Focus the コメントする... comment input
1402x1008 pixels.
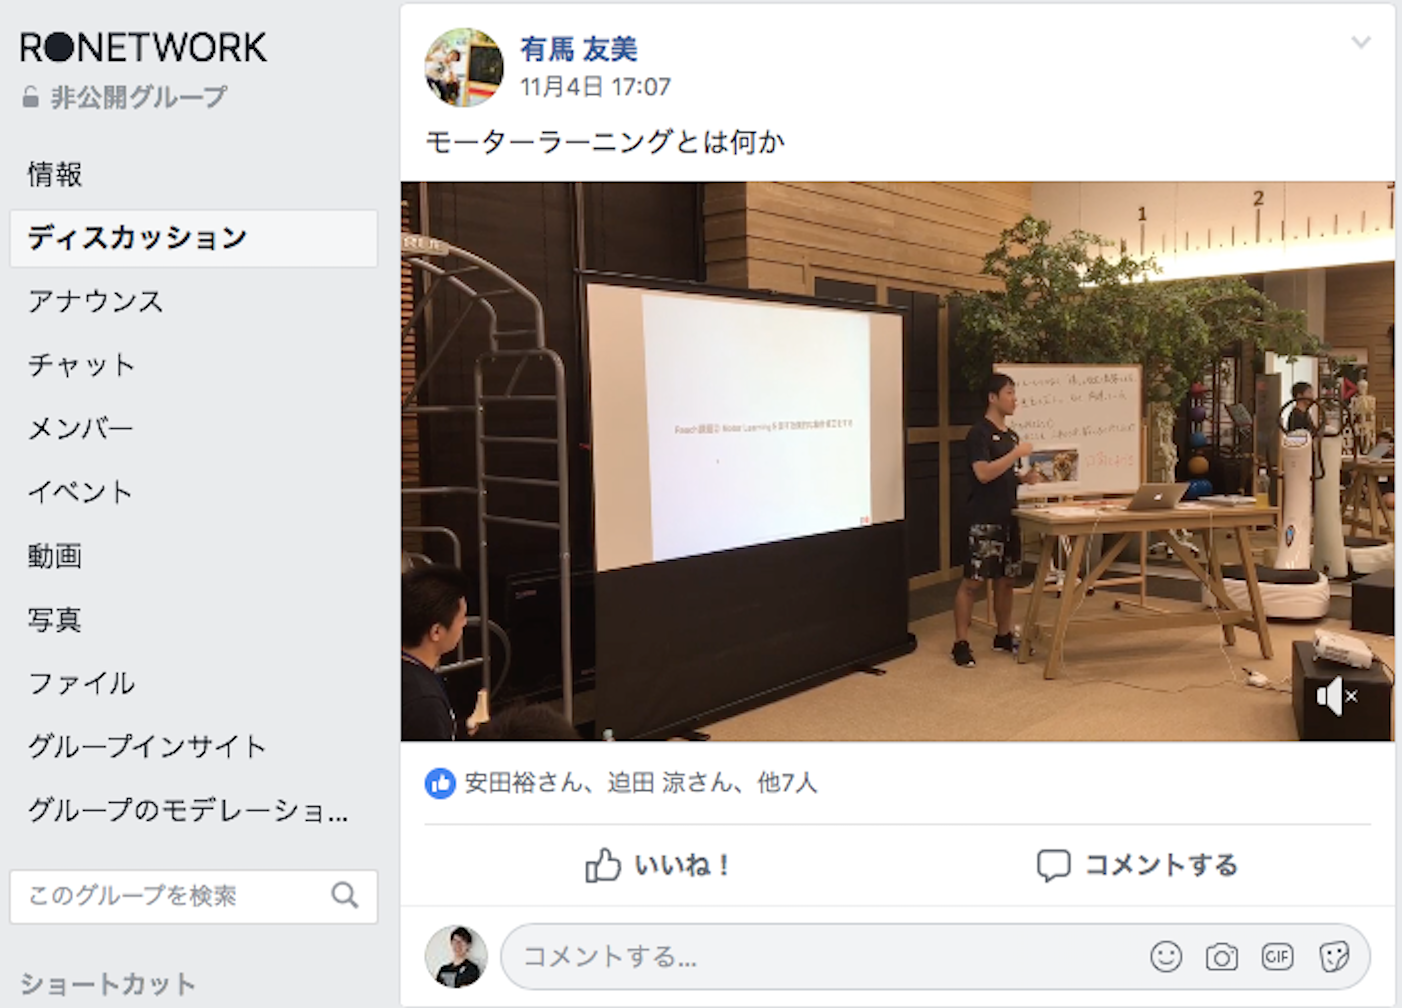[820, 957]
